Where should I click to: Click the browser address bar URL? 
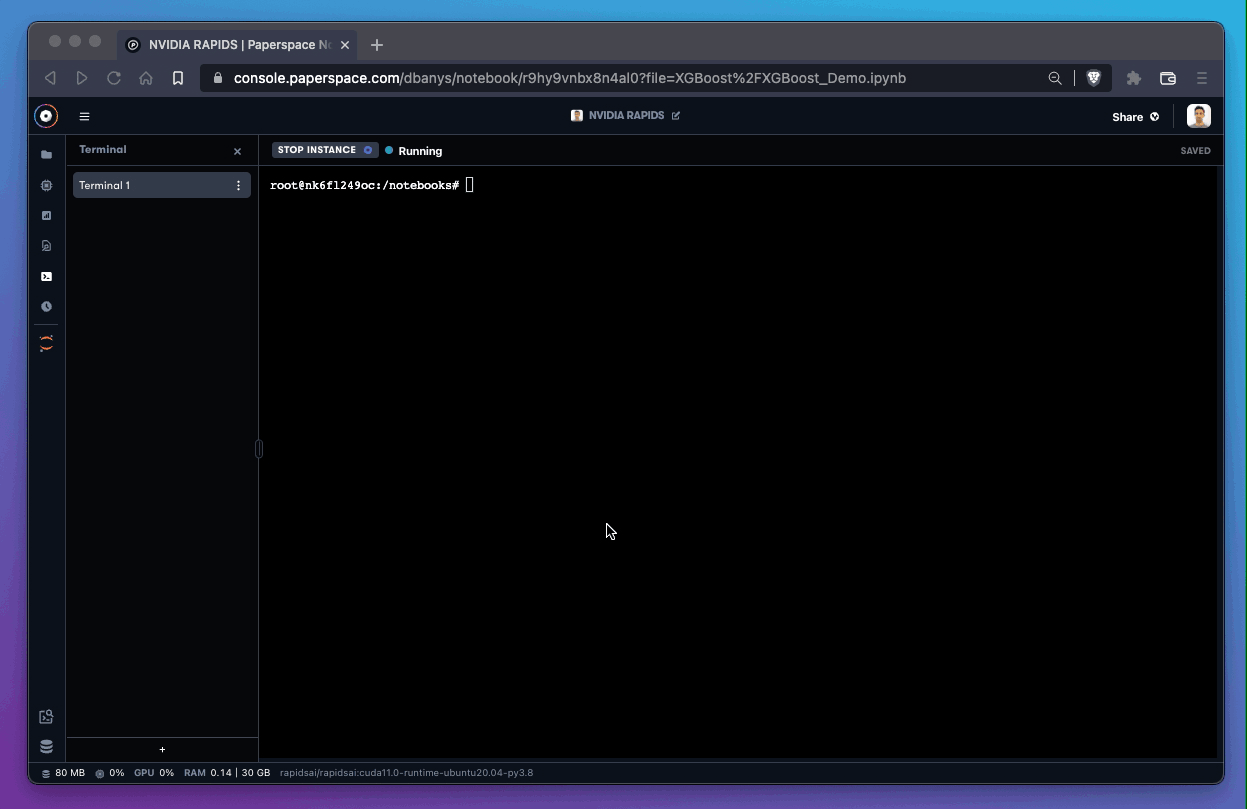coord(570,78)
